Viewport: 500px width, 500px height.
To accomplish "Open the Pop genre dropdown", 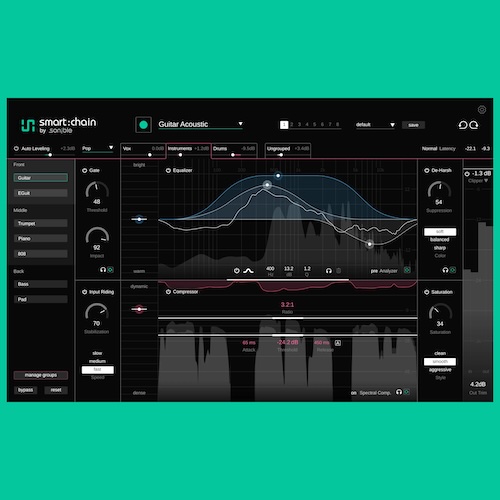I will point(97,148).
